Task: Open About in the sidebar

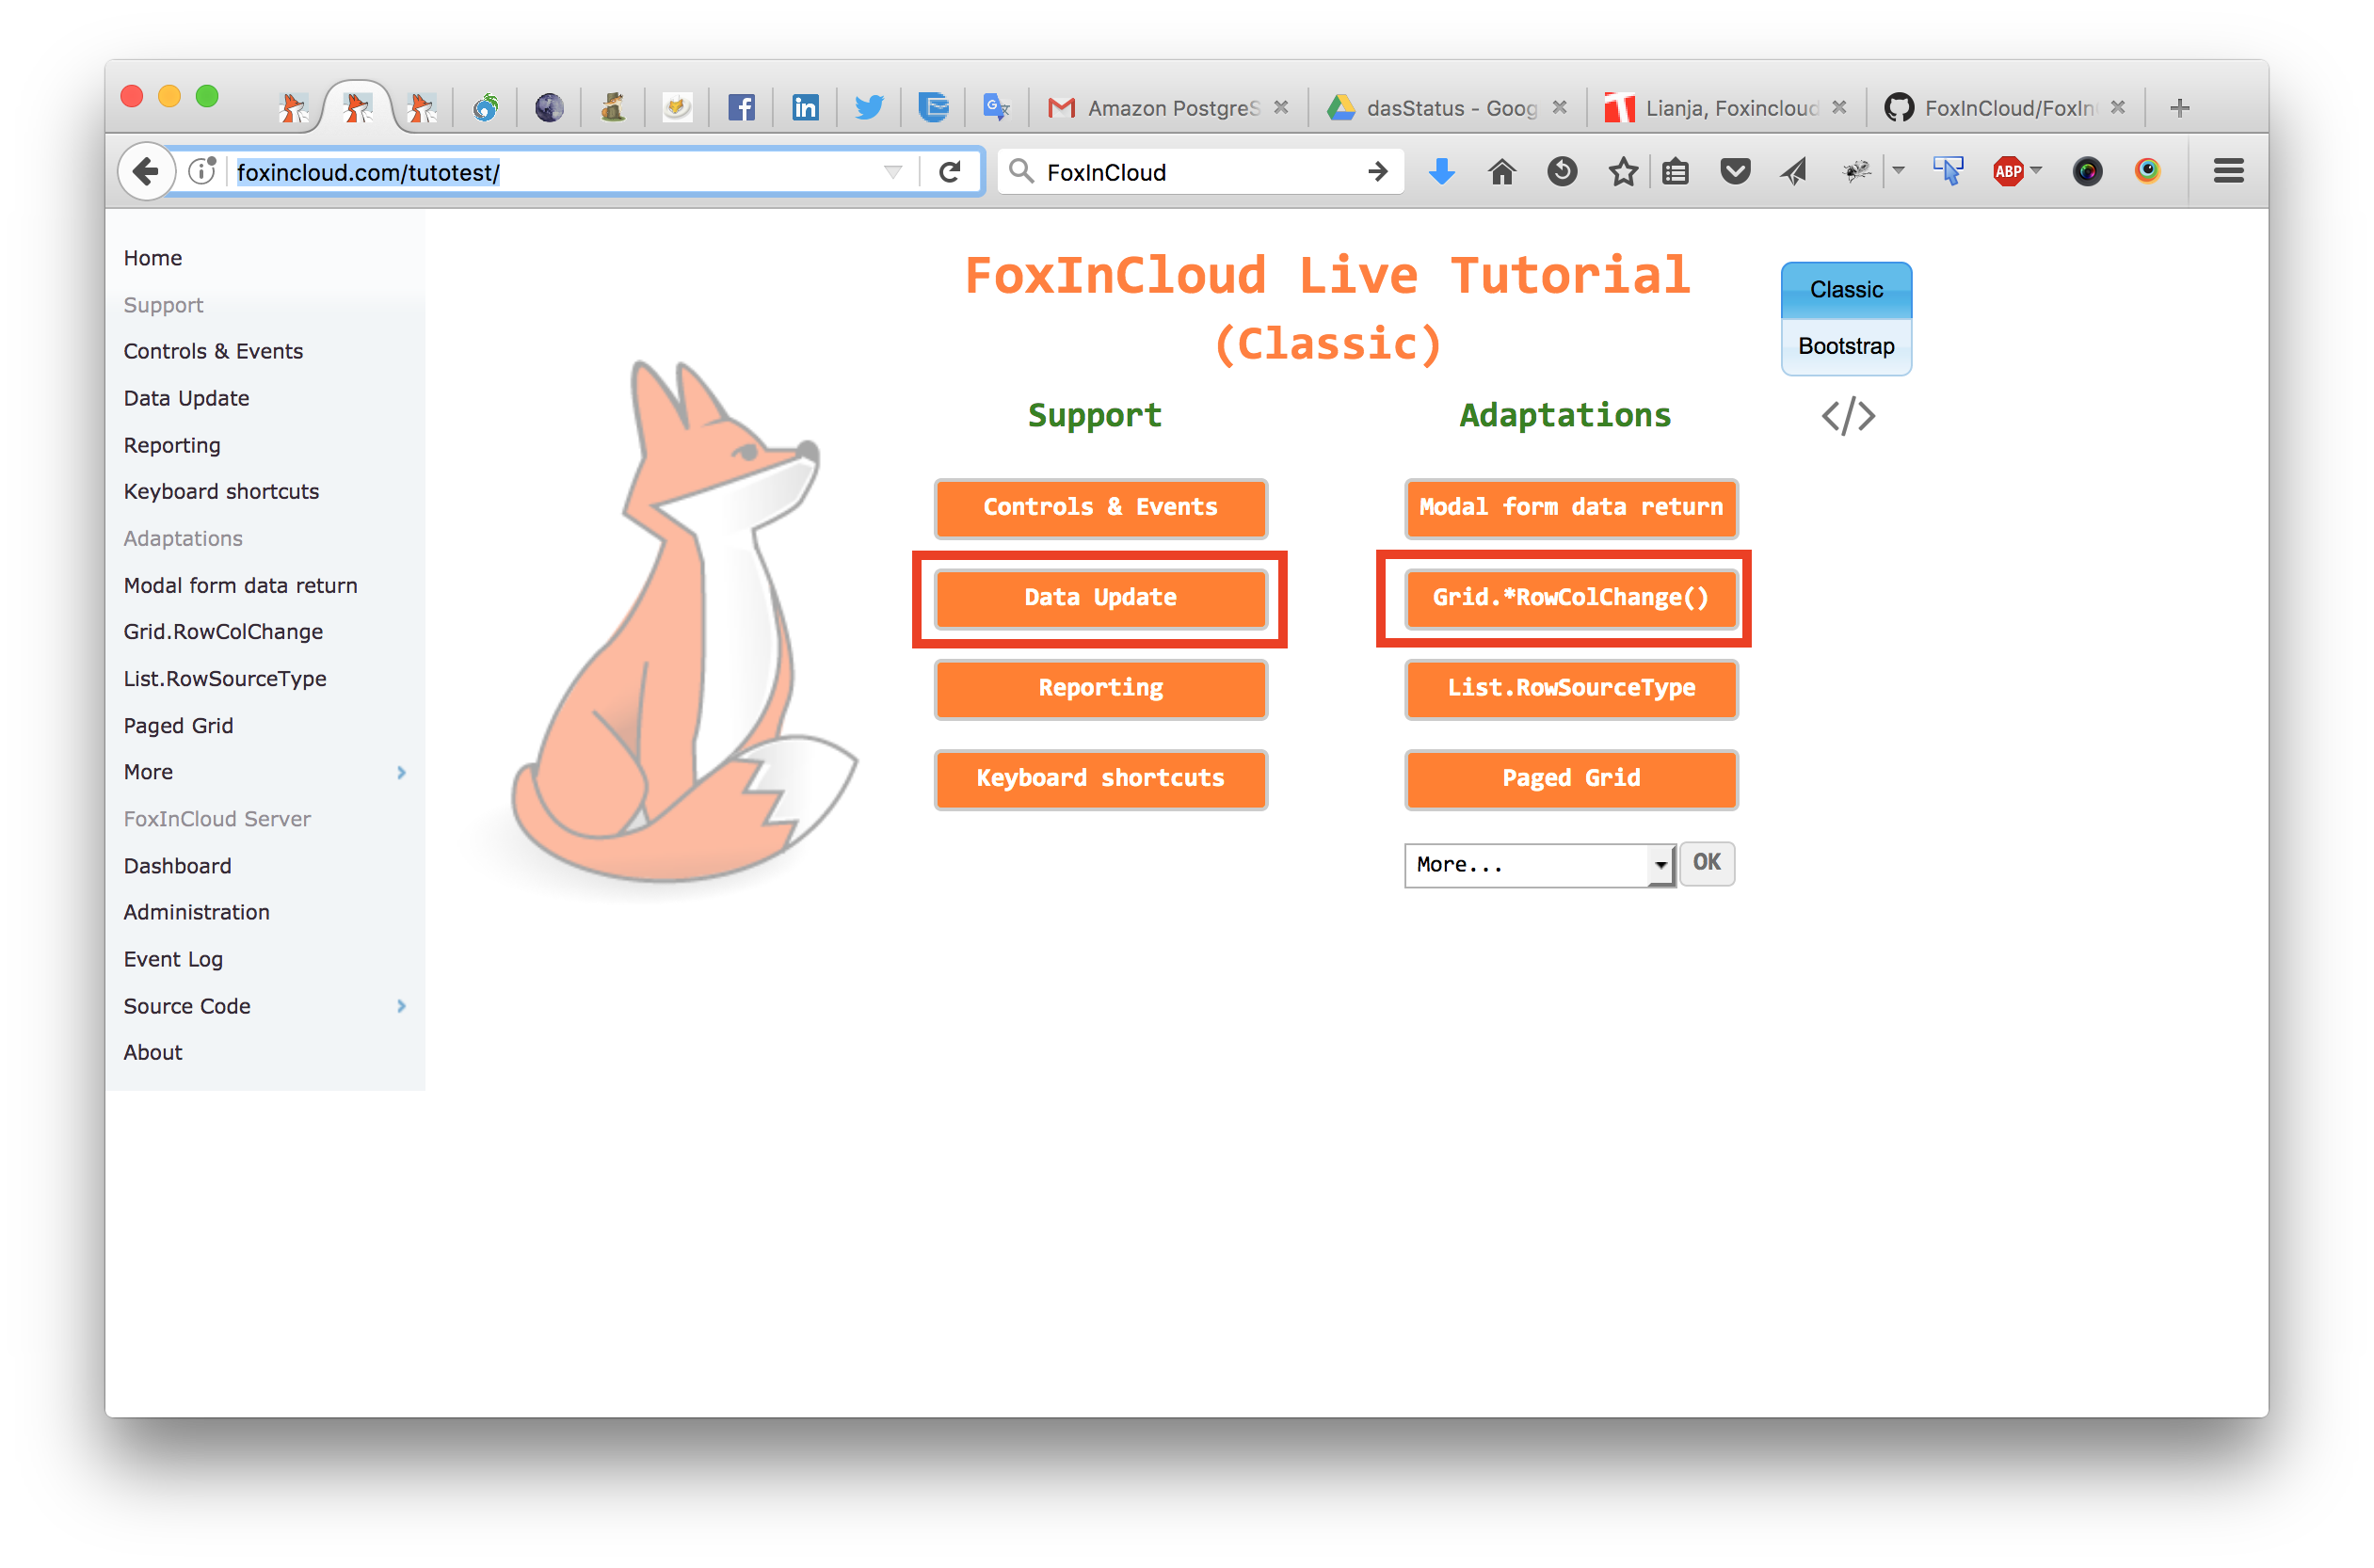Action: coord(153,1052)
